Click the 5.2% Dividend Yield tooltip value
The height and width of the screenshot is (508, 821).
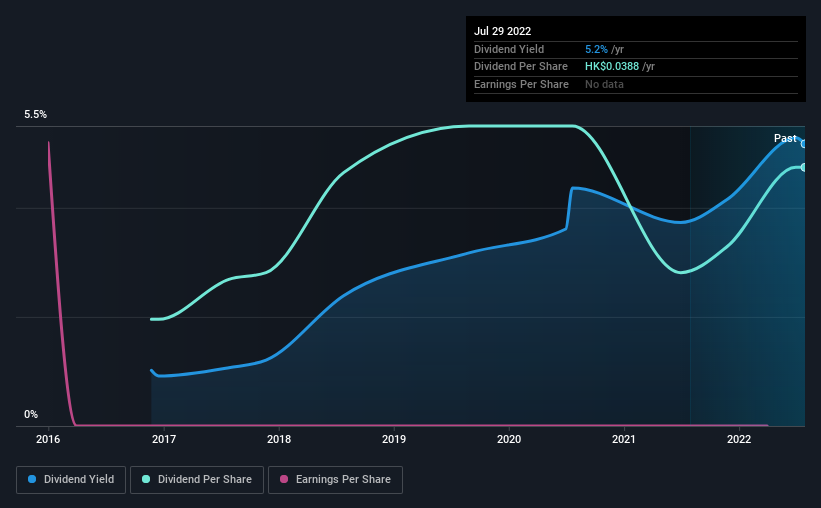(x=596, y=49)
